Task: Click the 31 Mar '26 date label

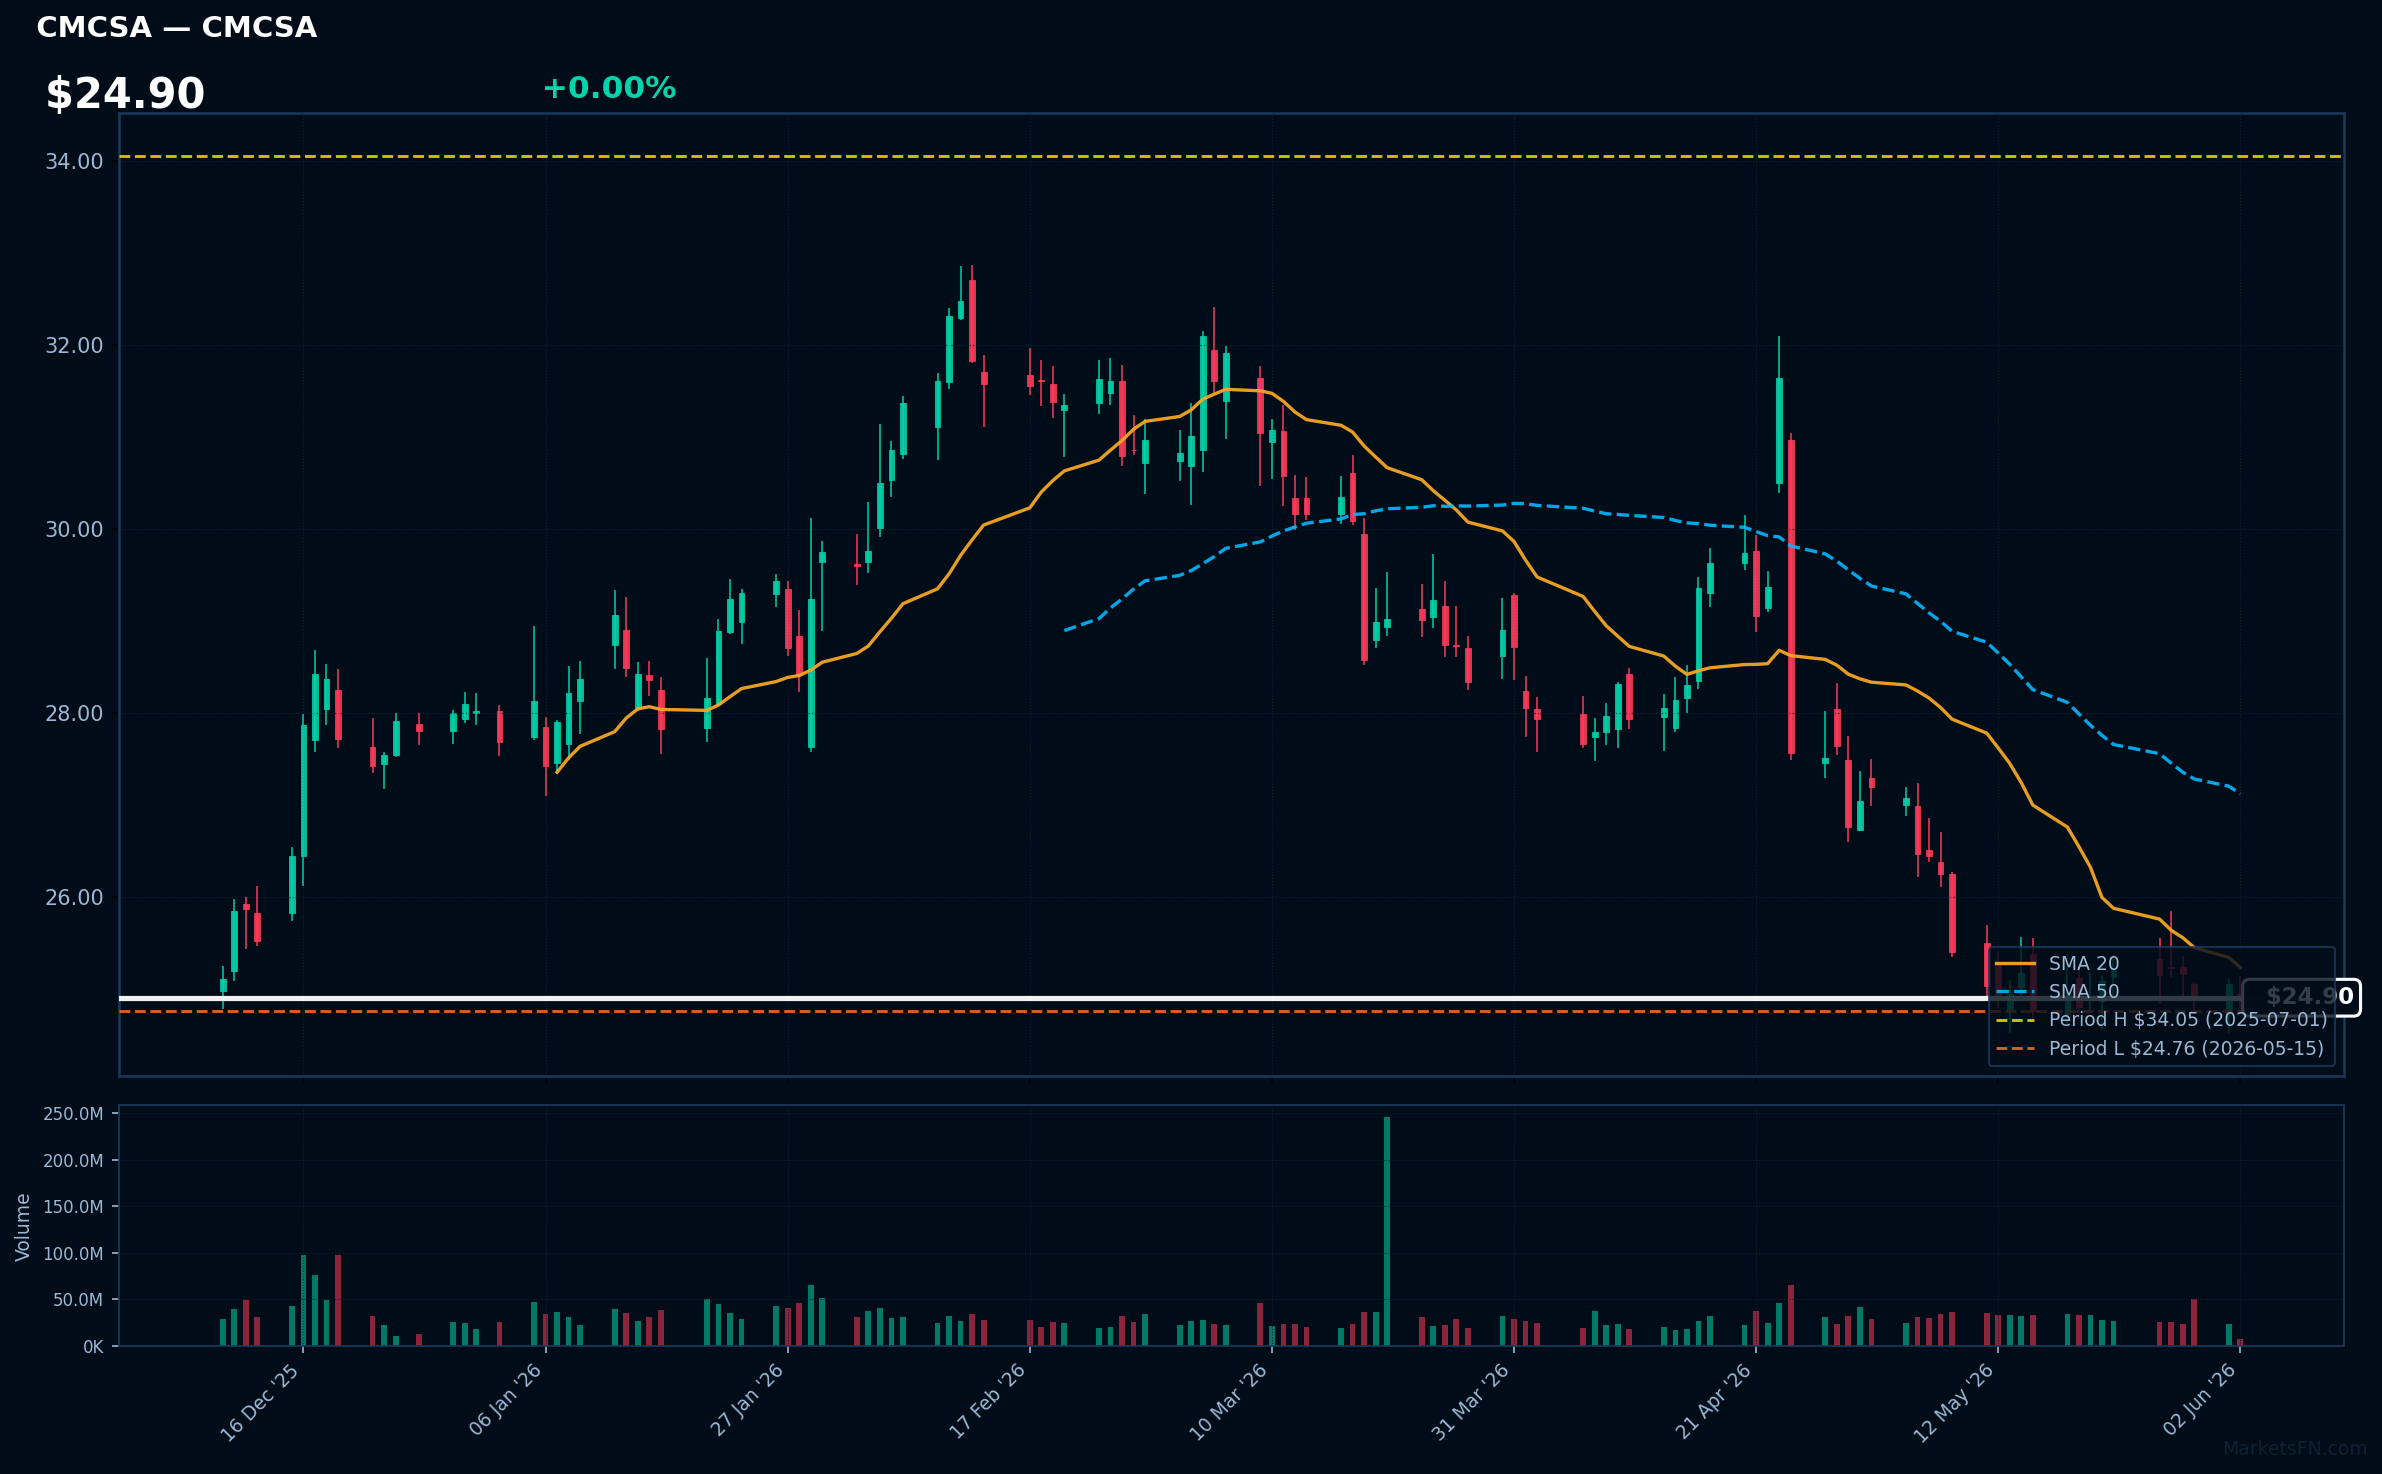Action: (x=1470, y=1402)
